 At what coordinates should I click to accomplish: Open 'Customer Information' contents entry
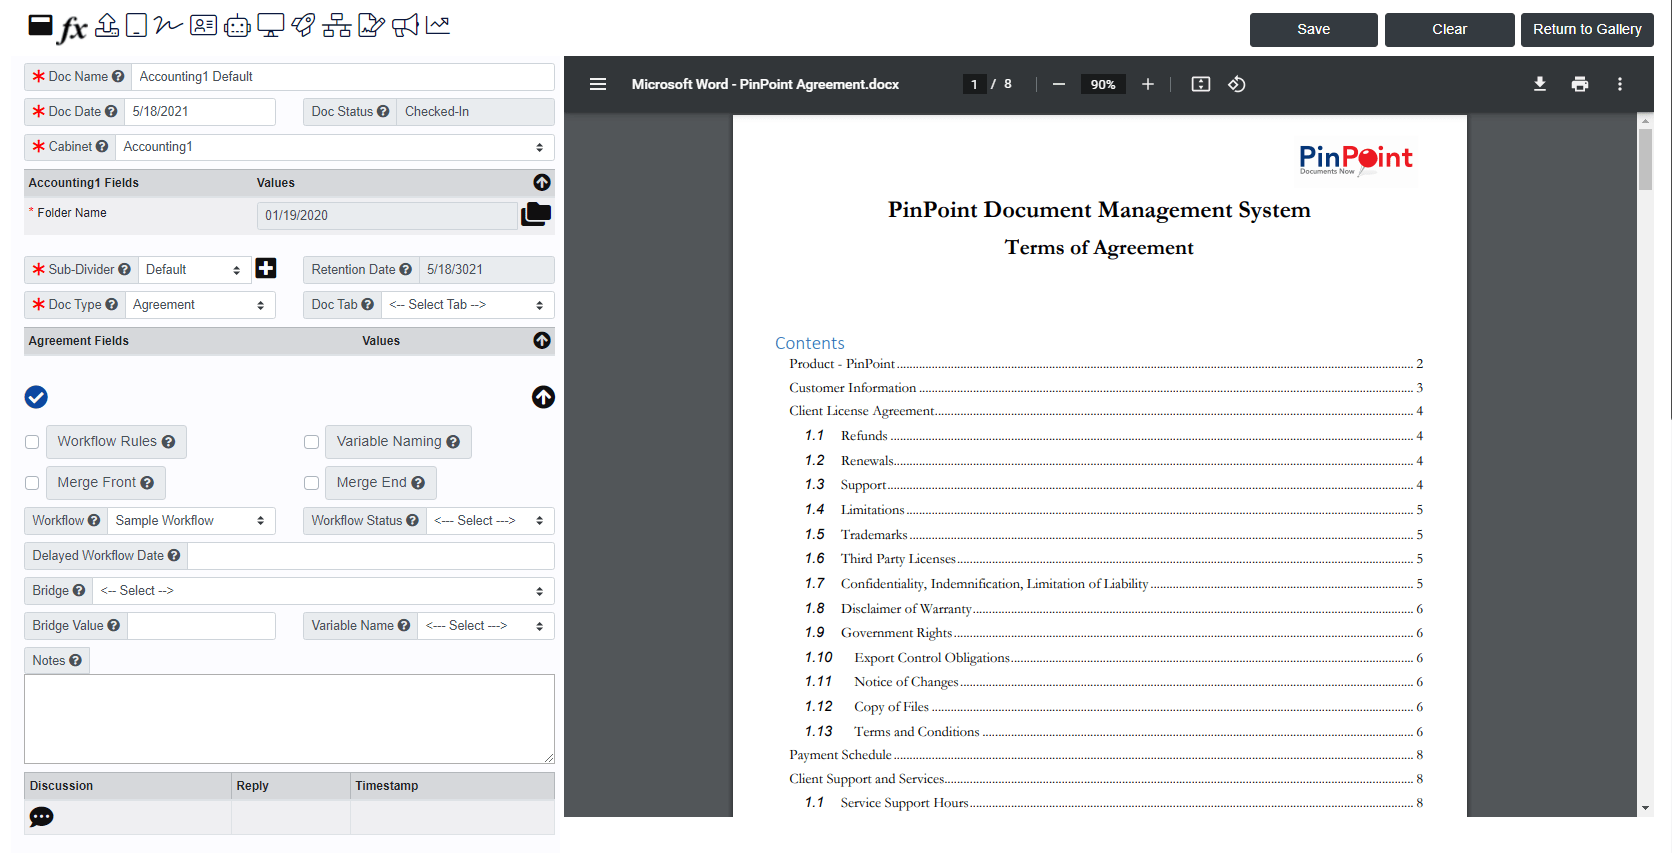pos(1105,388)
